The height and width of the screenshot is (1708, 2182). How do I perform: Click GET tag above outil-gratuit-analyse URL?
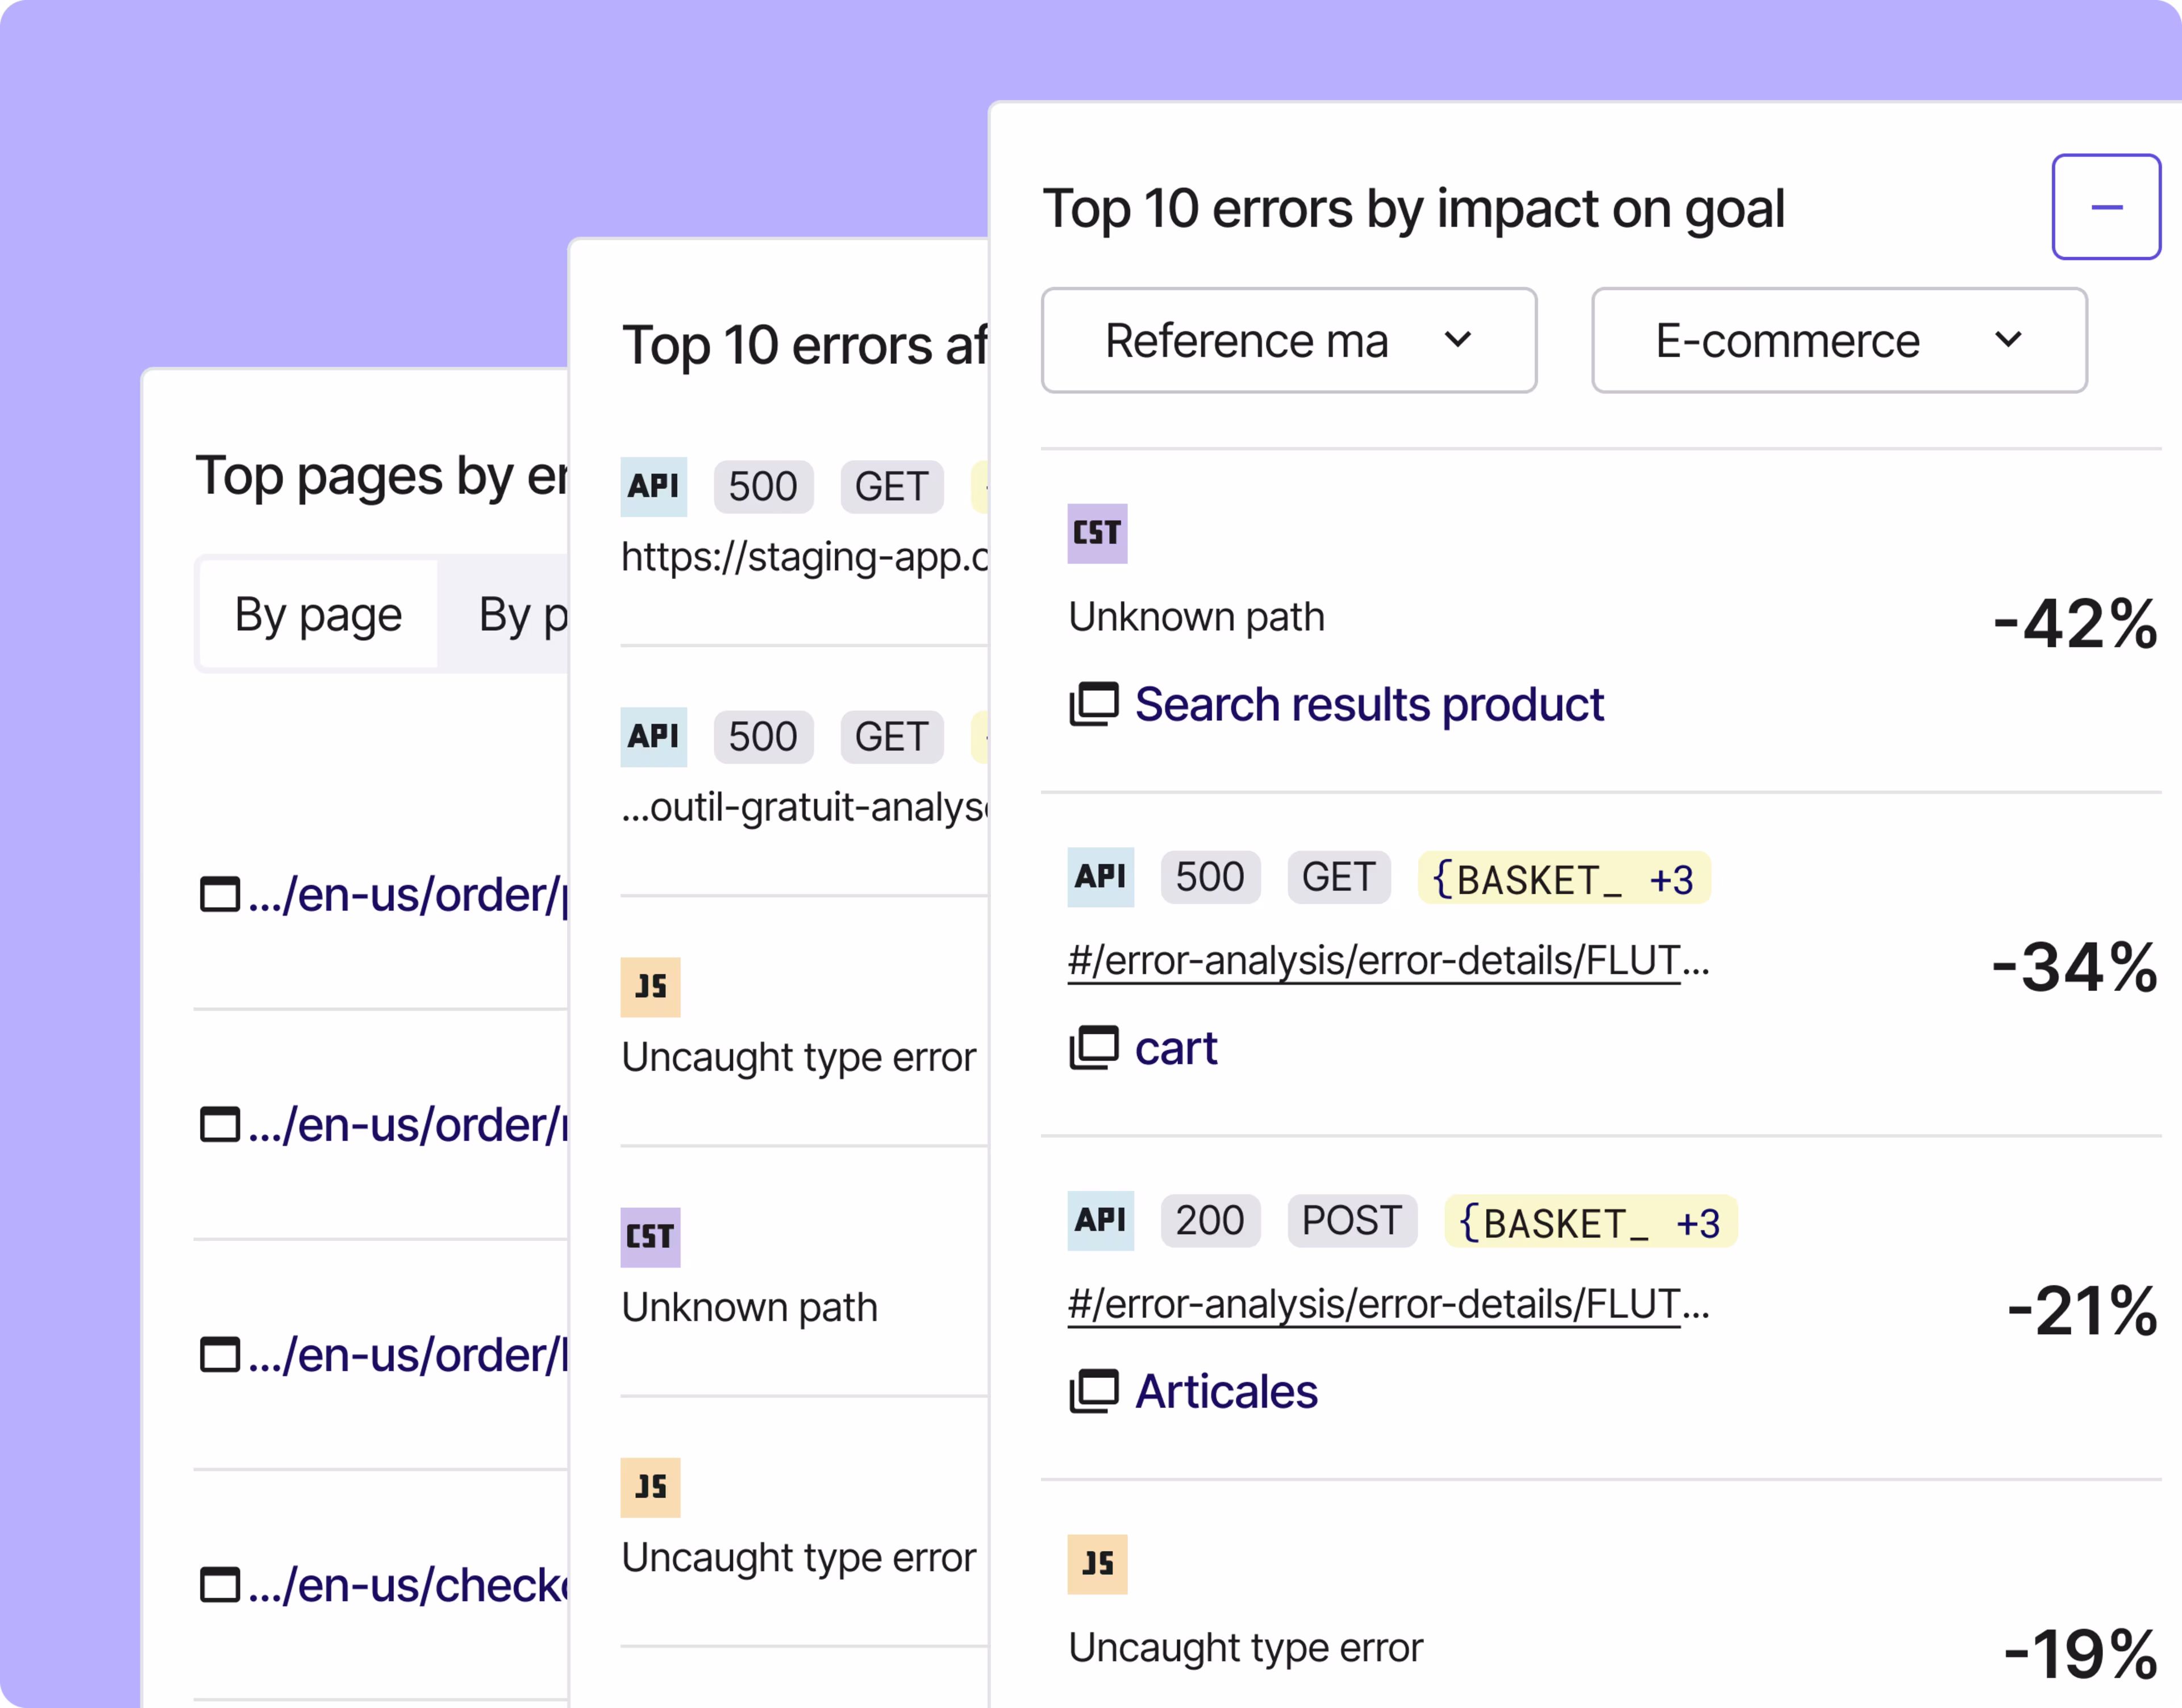coord(891,737)
